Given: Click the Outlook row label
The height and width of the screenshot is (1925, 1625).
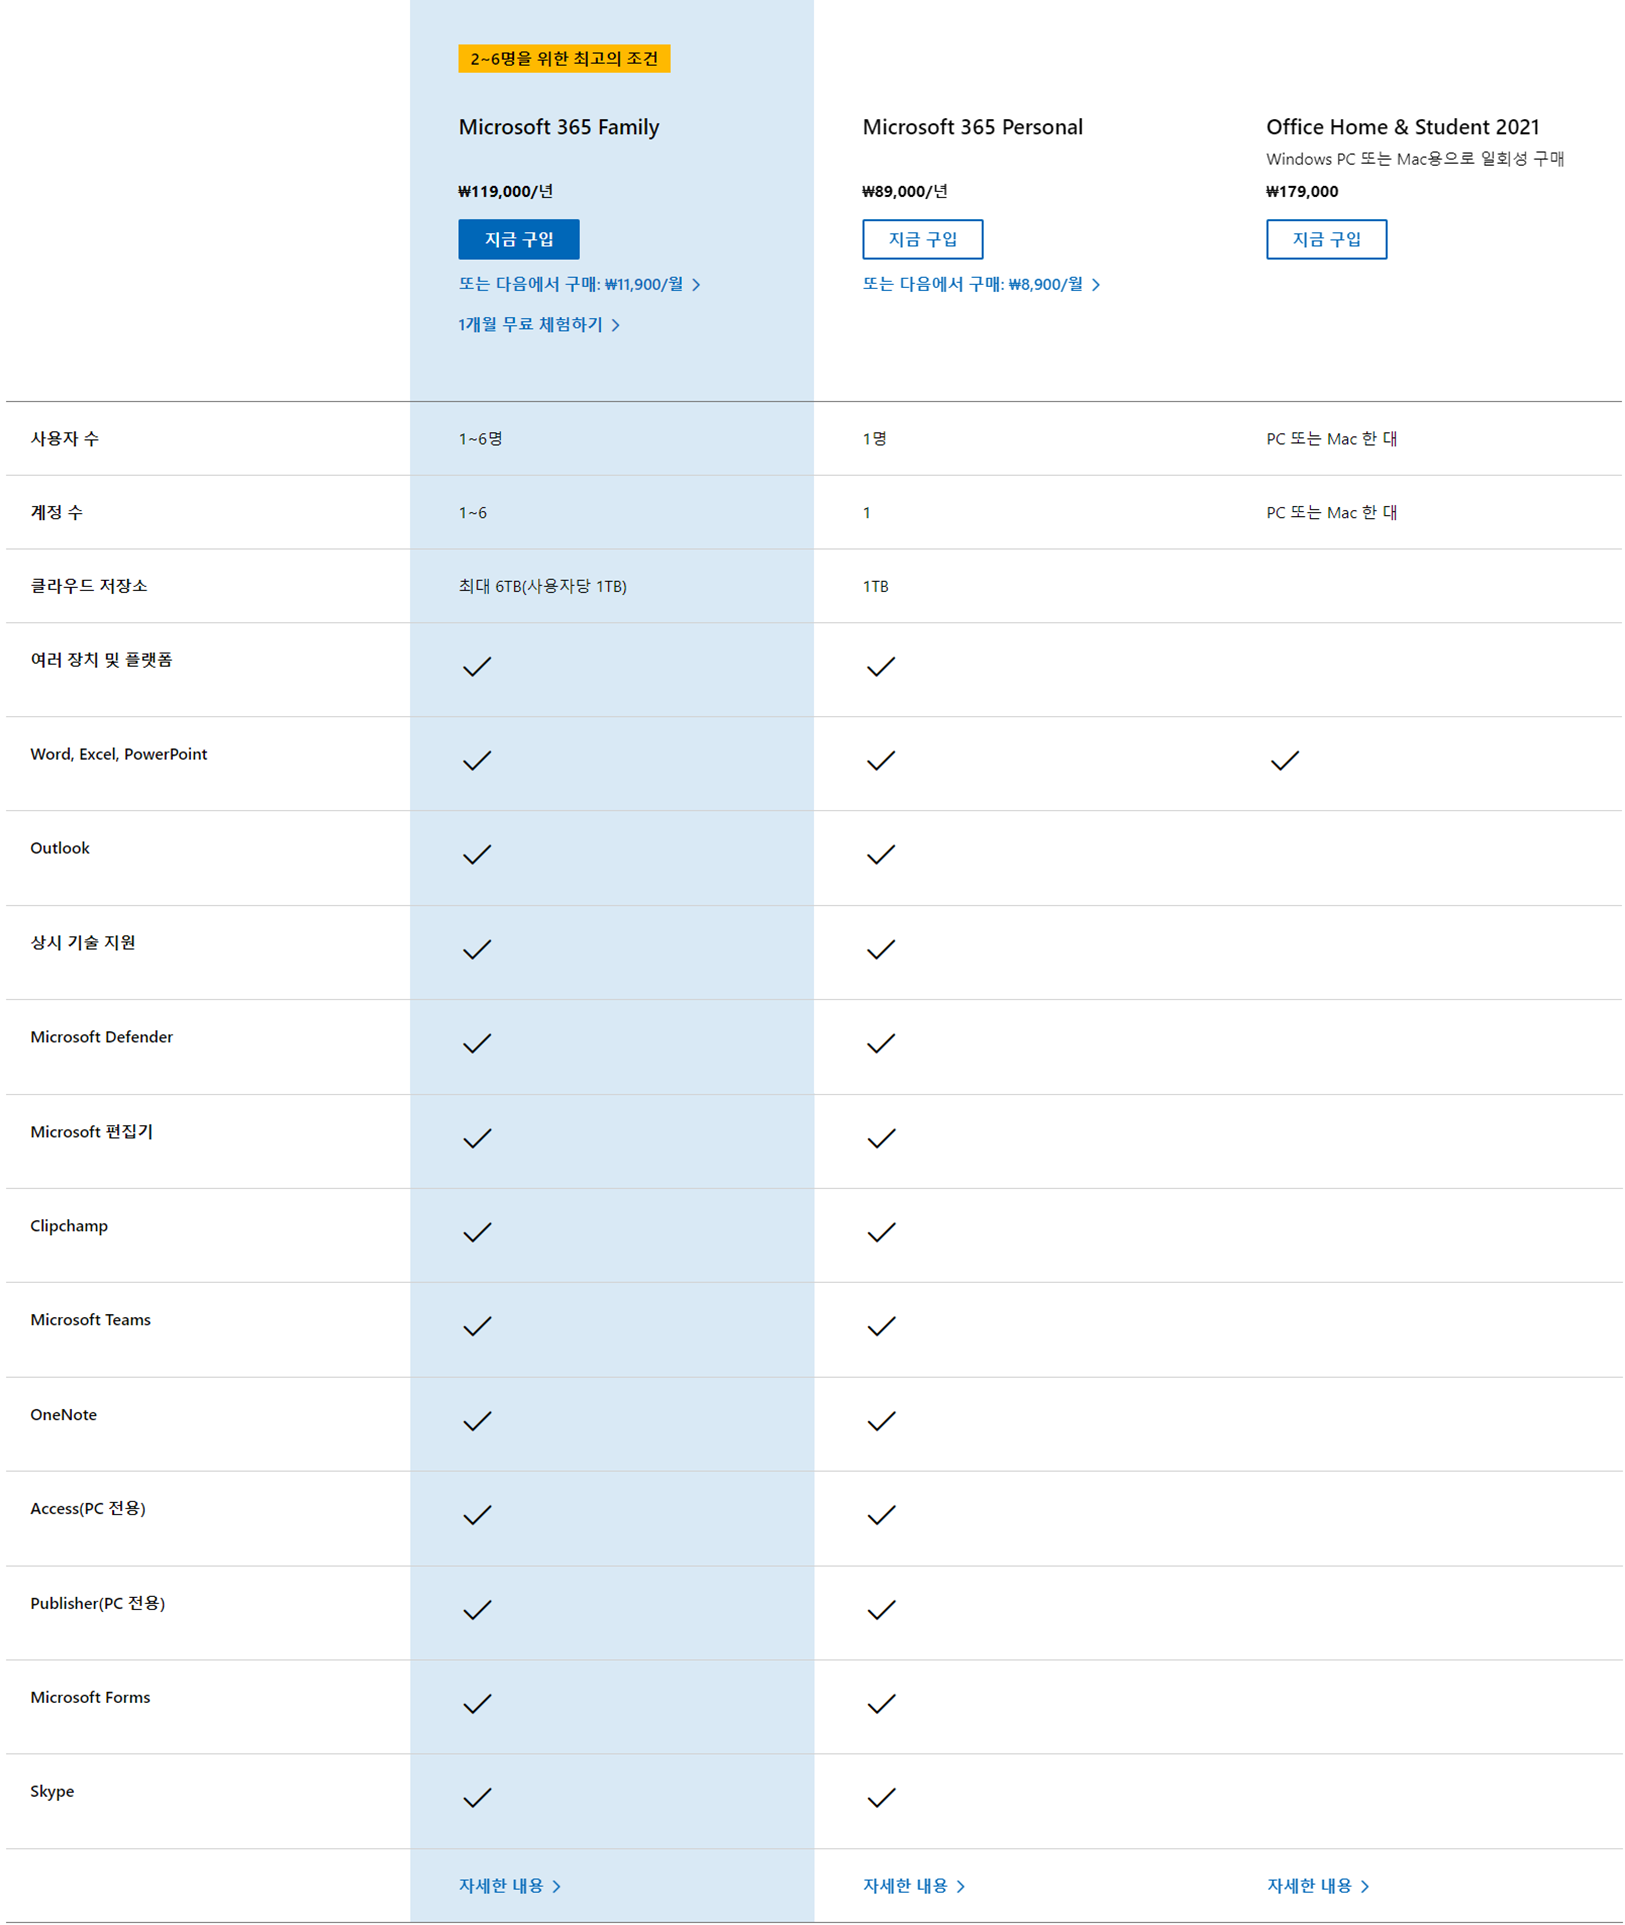Looking at the screenshot, I should tap(60, 848).
